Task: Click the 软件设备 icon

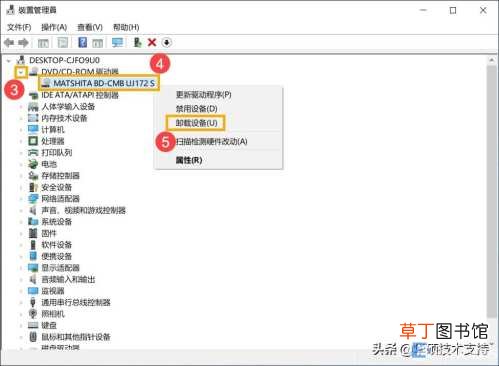Action: (x=33, y=245)
